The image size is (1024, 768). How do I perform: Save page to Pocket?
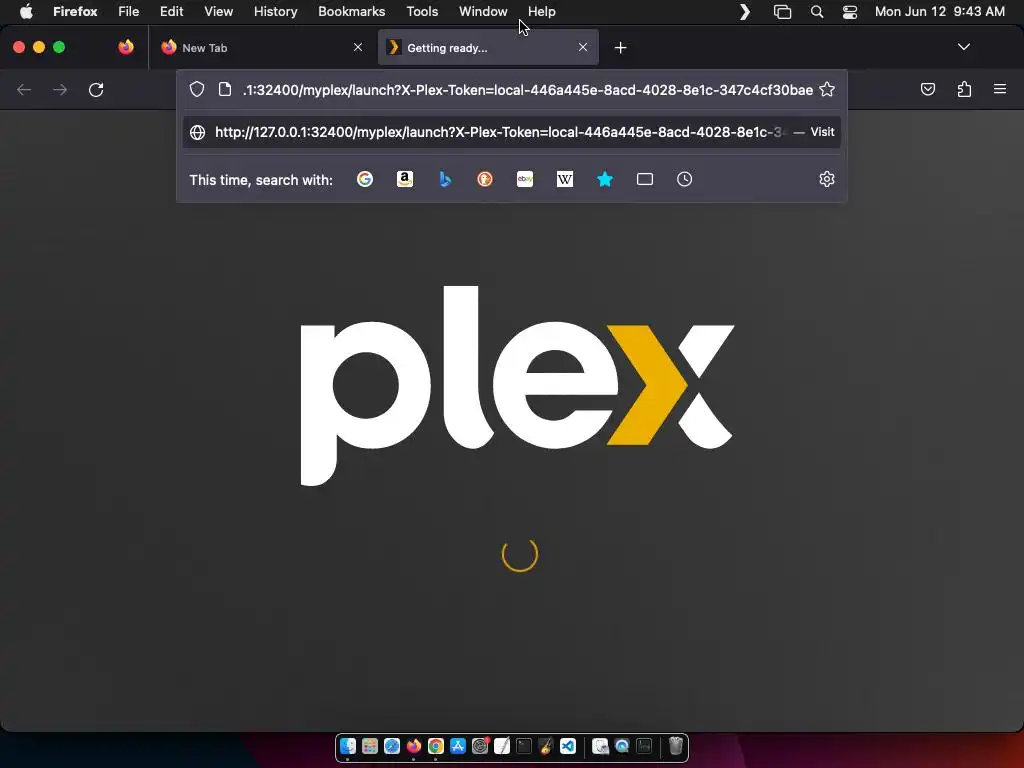click(x=927, y=89)
